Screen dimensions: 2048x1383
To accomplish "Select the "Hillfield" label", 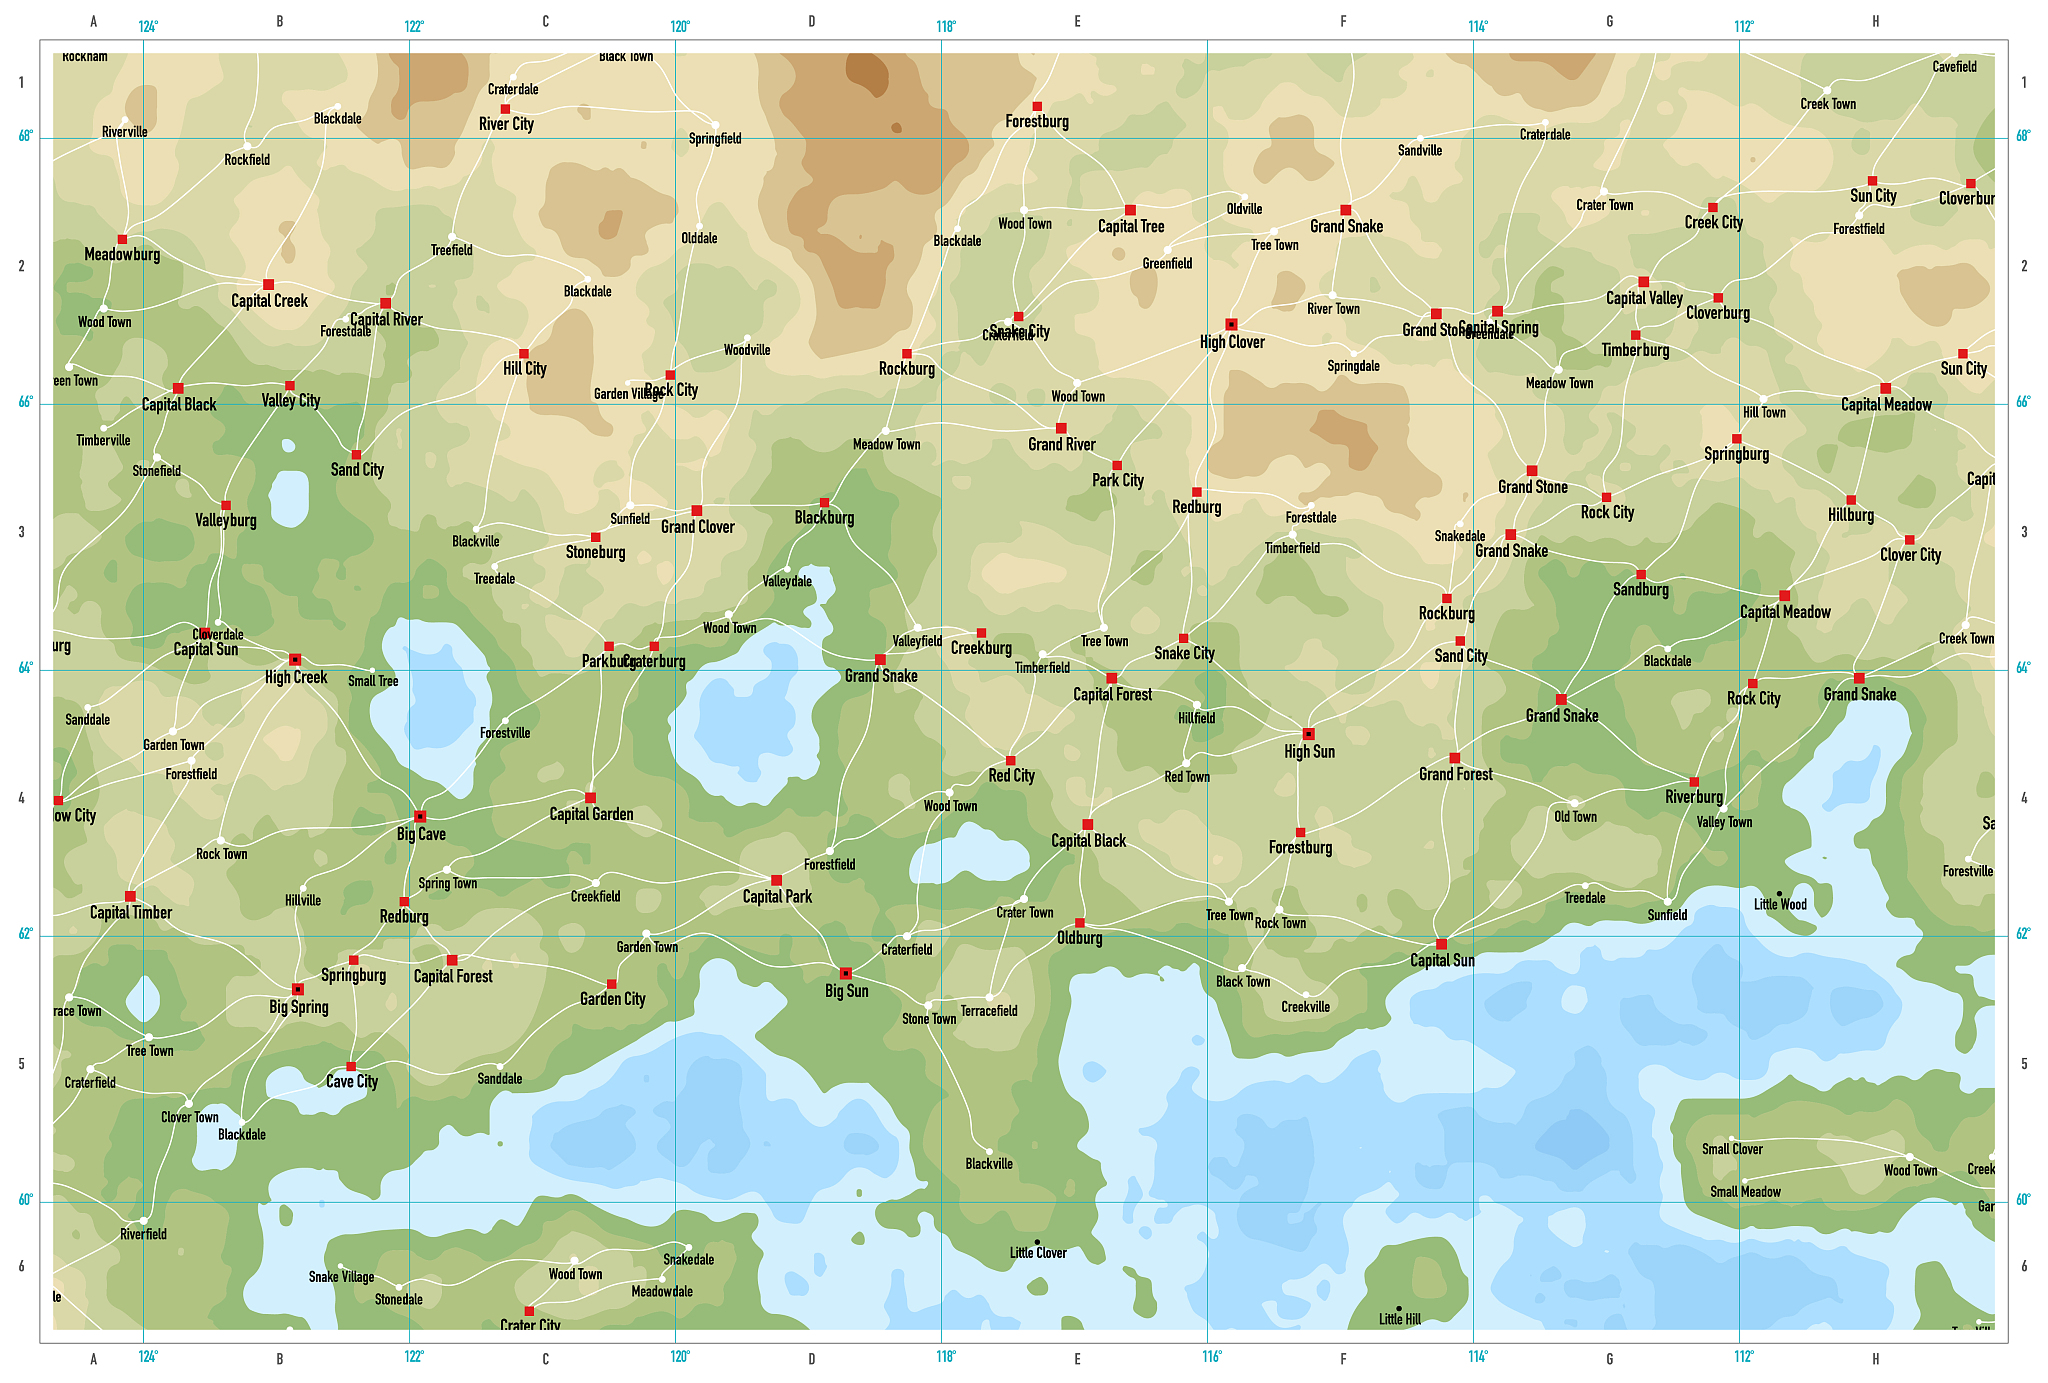I will pos(1196,718).
